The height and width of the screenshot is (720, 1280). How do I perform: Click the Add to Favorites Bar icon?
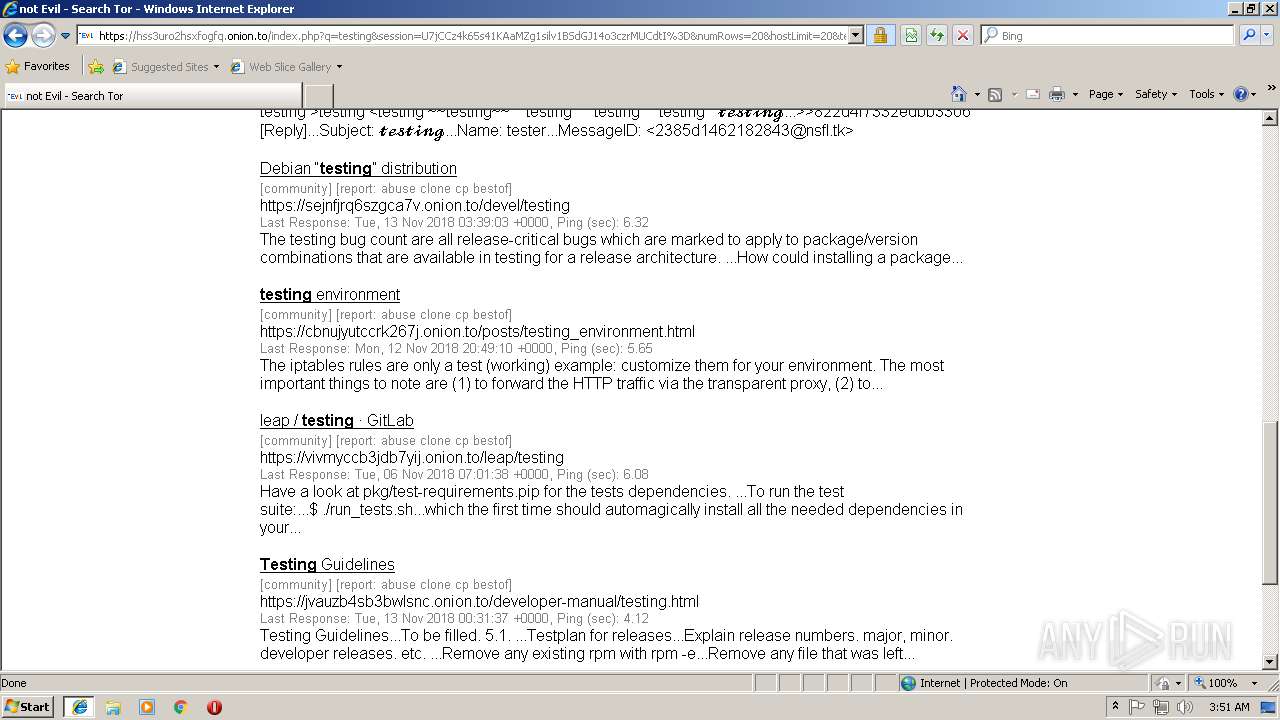pos(96,67)
